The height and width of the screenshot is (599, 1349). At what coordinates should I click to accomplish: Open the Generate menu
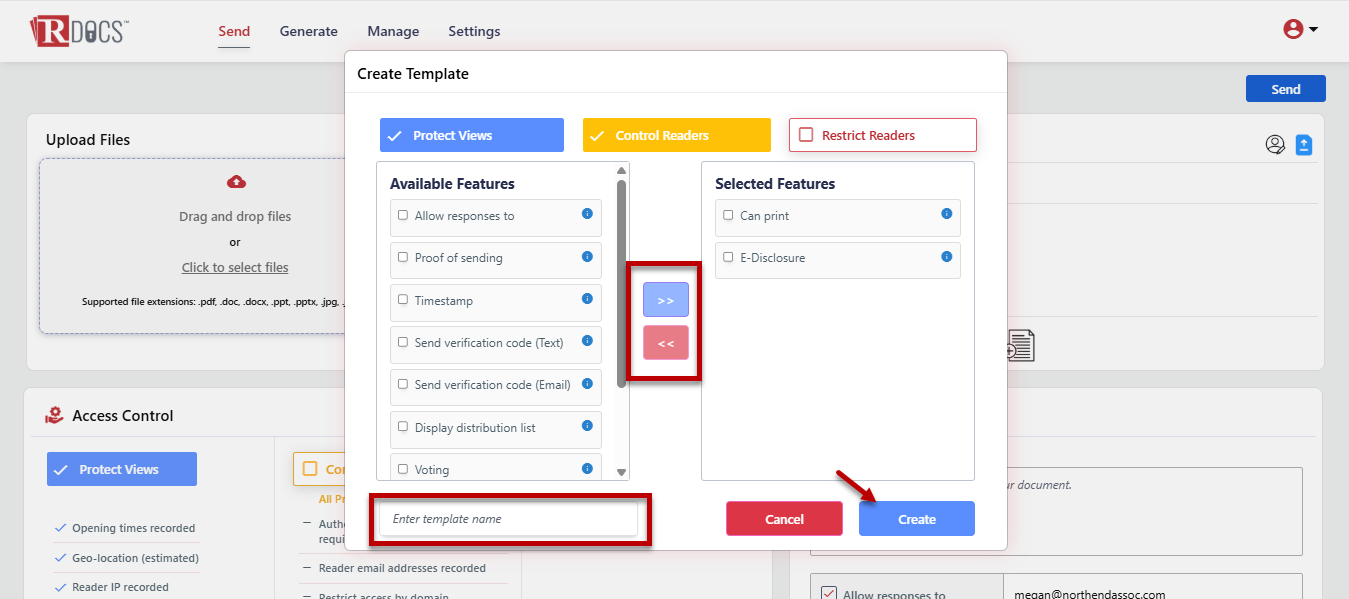tap(308, 31)
